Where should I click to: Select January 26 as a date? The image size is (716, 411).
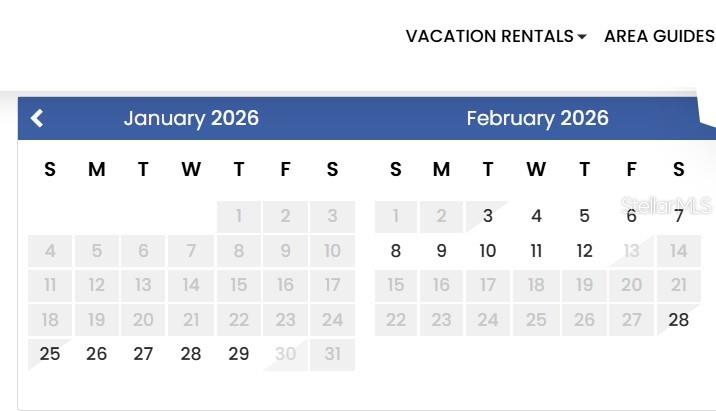[97, 354]
